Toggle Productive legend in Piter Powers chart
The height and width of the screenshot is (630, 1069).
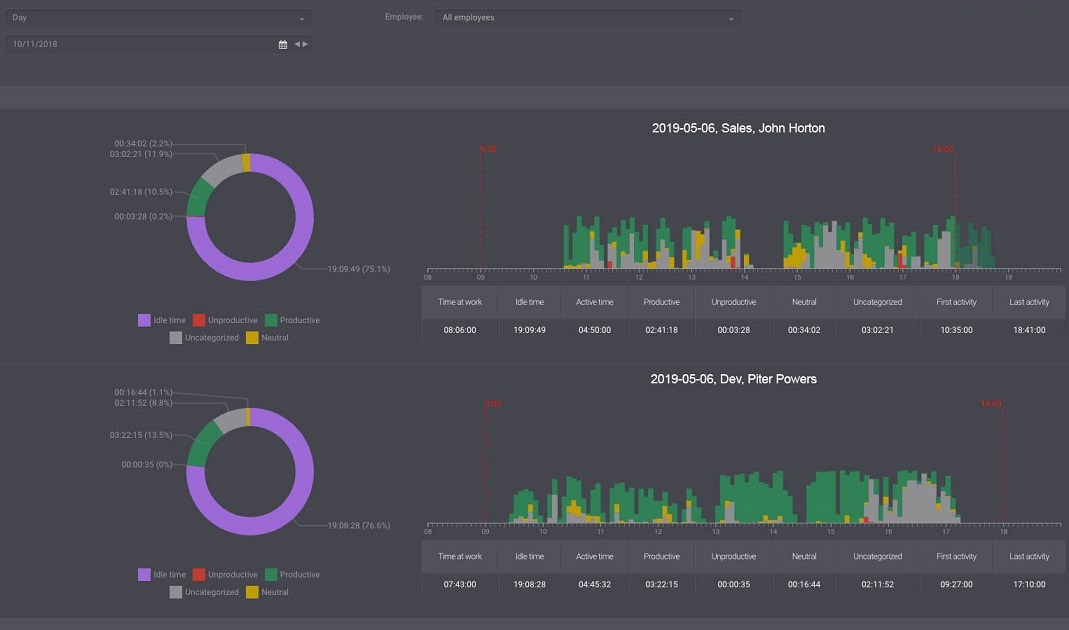[292, 574]
